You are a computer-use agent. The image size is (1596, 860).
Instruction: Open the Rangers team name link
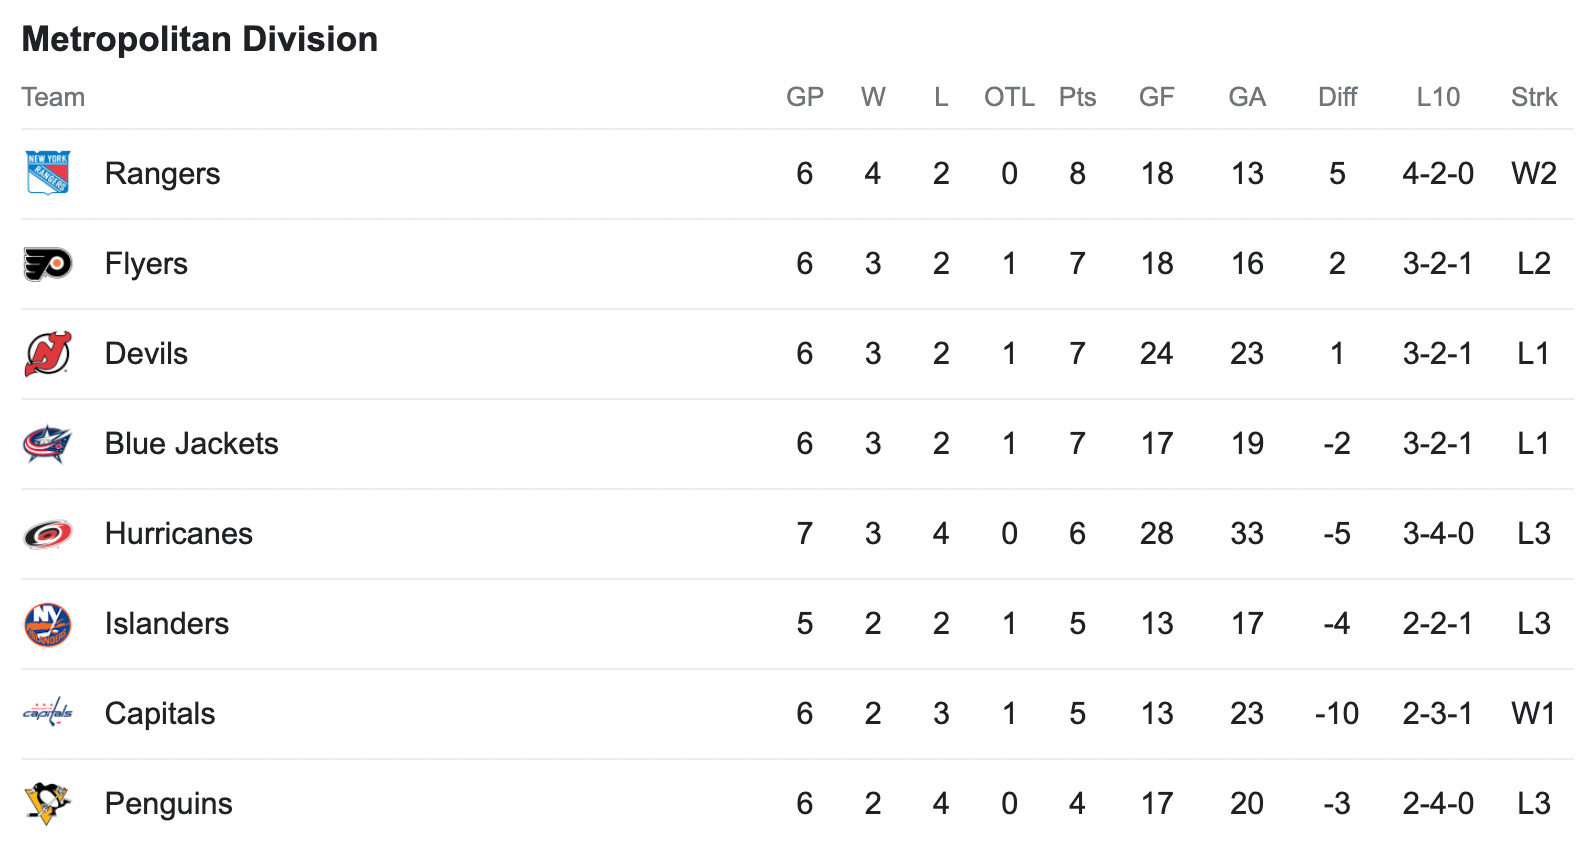162,174
